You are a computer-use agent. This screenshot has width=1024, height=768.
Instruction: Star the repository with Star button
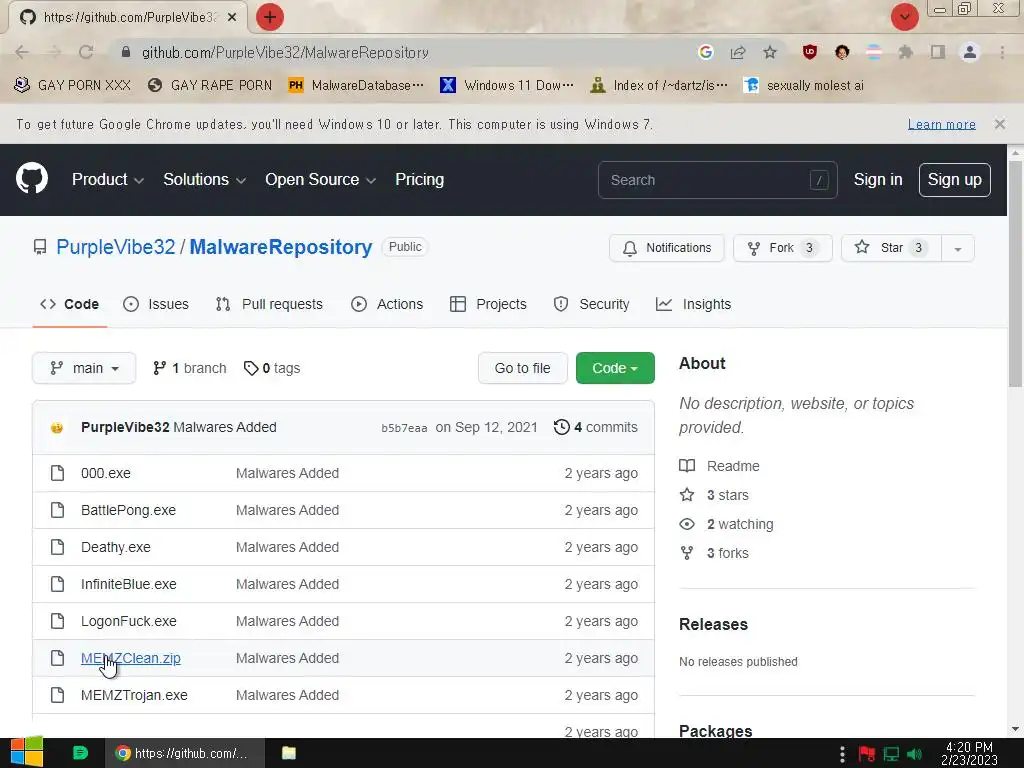[891, 248]
